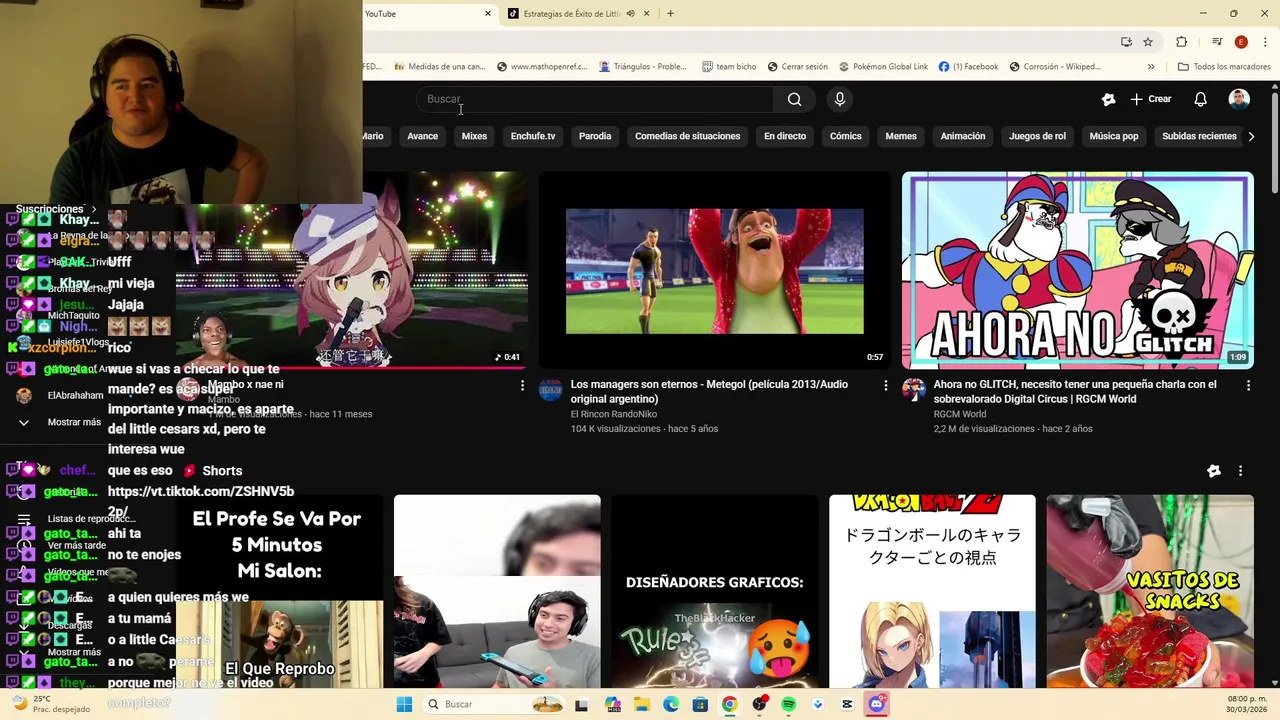
Task: Start voice search with the microphone icon
Action: [x=840, y=99]
